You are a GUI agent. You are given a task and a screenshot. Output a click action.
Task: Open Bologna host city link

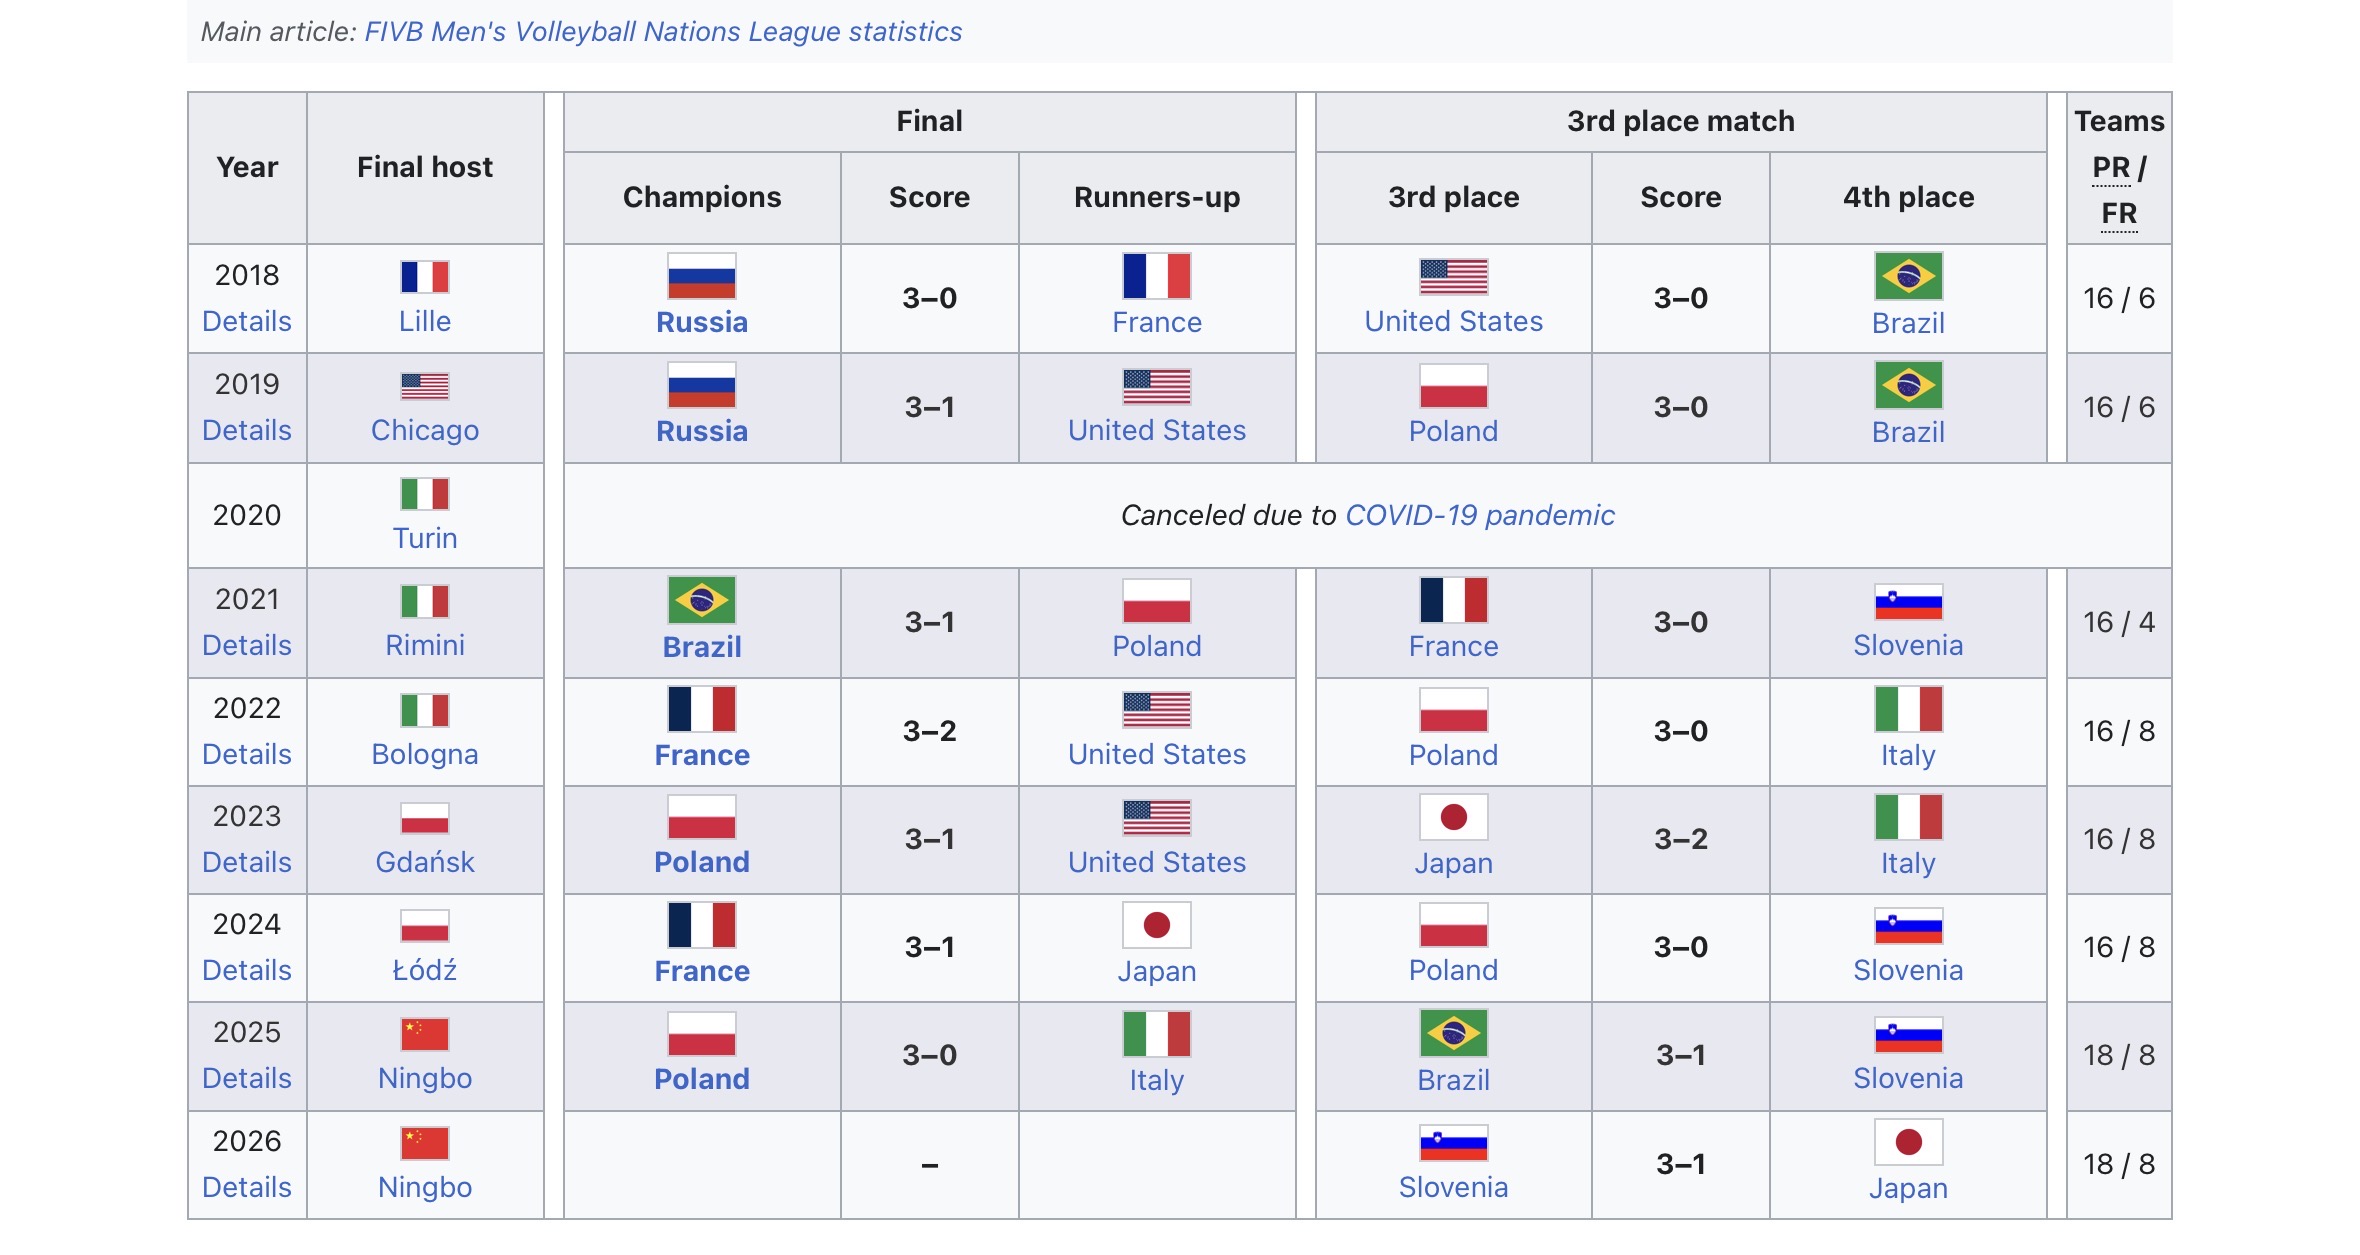[x=425, y=754]
